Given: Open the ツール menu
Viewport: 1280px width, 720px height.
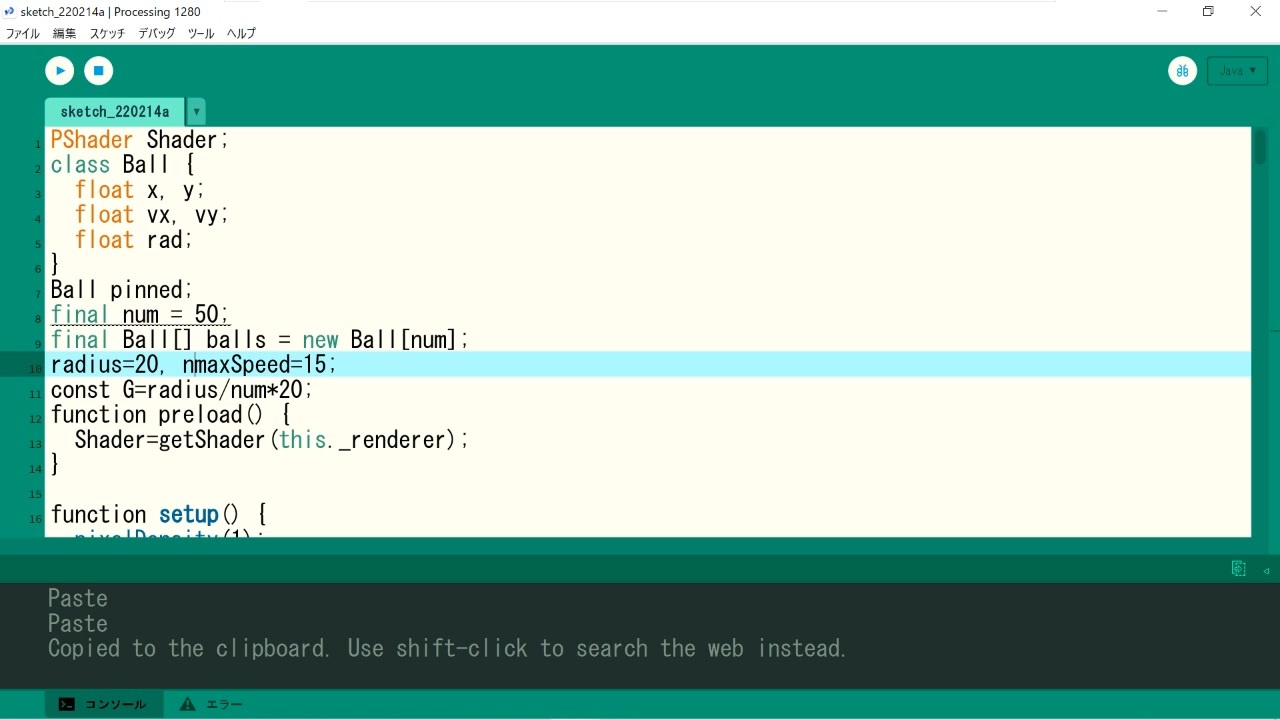Looking at the screenshot, I should click(200, 33).
